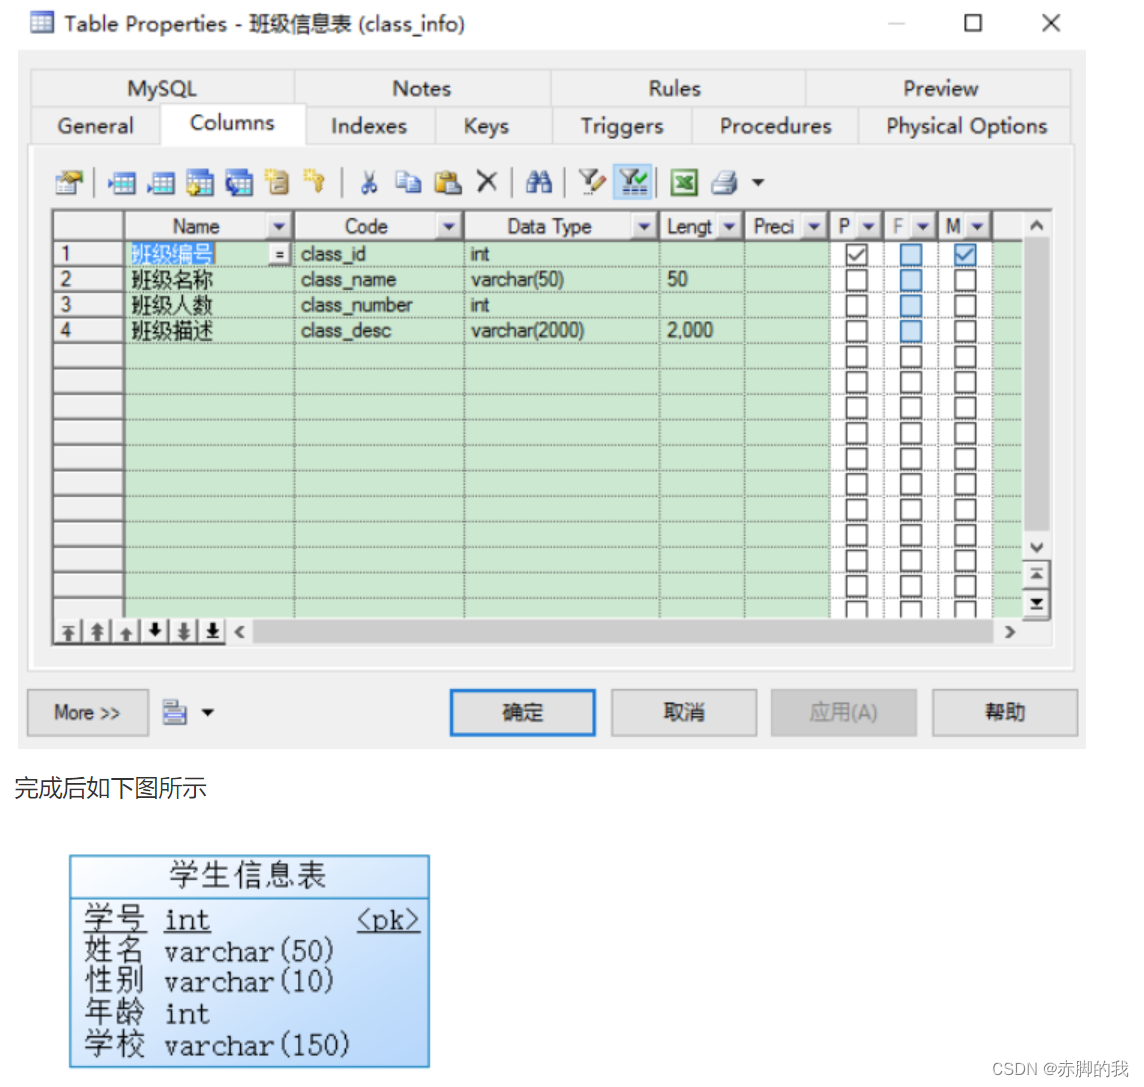Delete the selected row via X icon
The height and width of the screenshot is (1087, 1144).
coord(486,182)
